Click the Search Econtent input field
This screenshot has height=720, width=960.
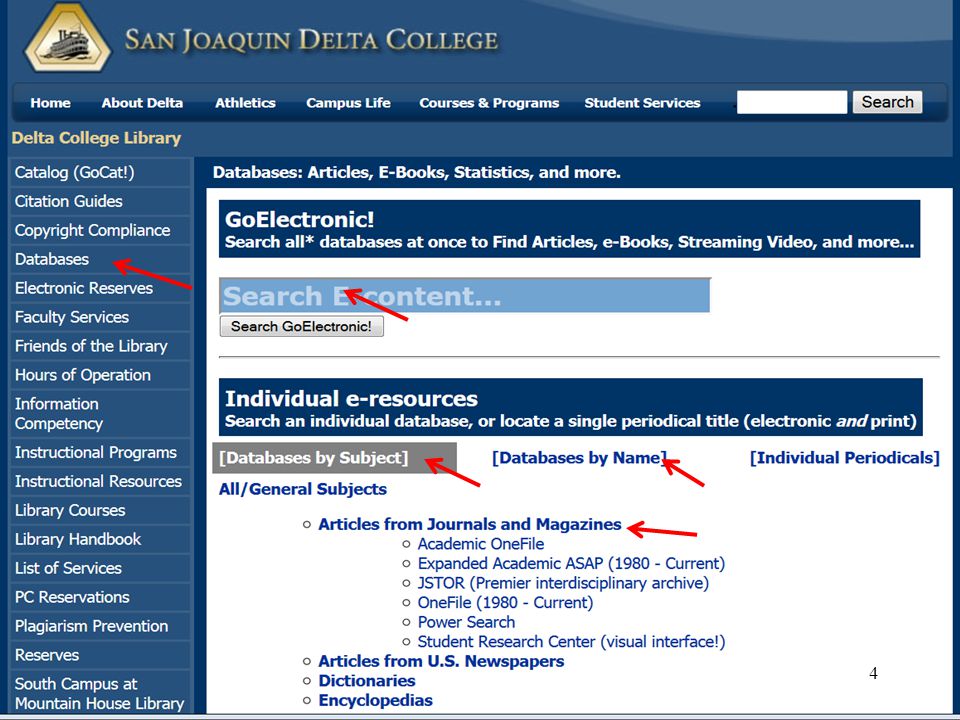[x=465, y=296]
